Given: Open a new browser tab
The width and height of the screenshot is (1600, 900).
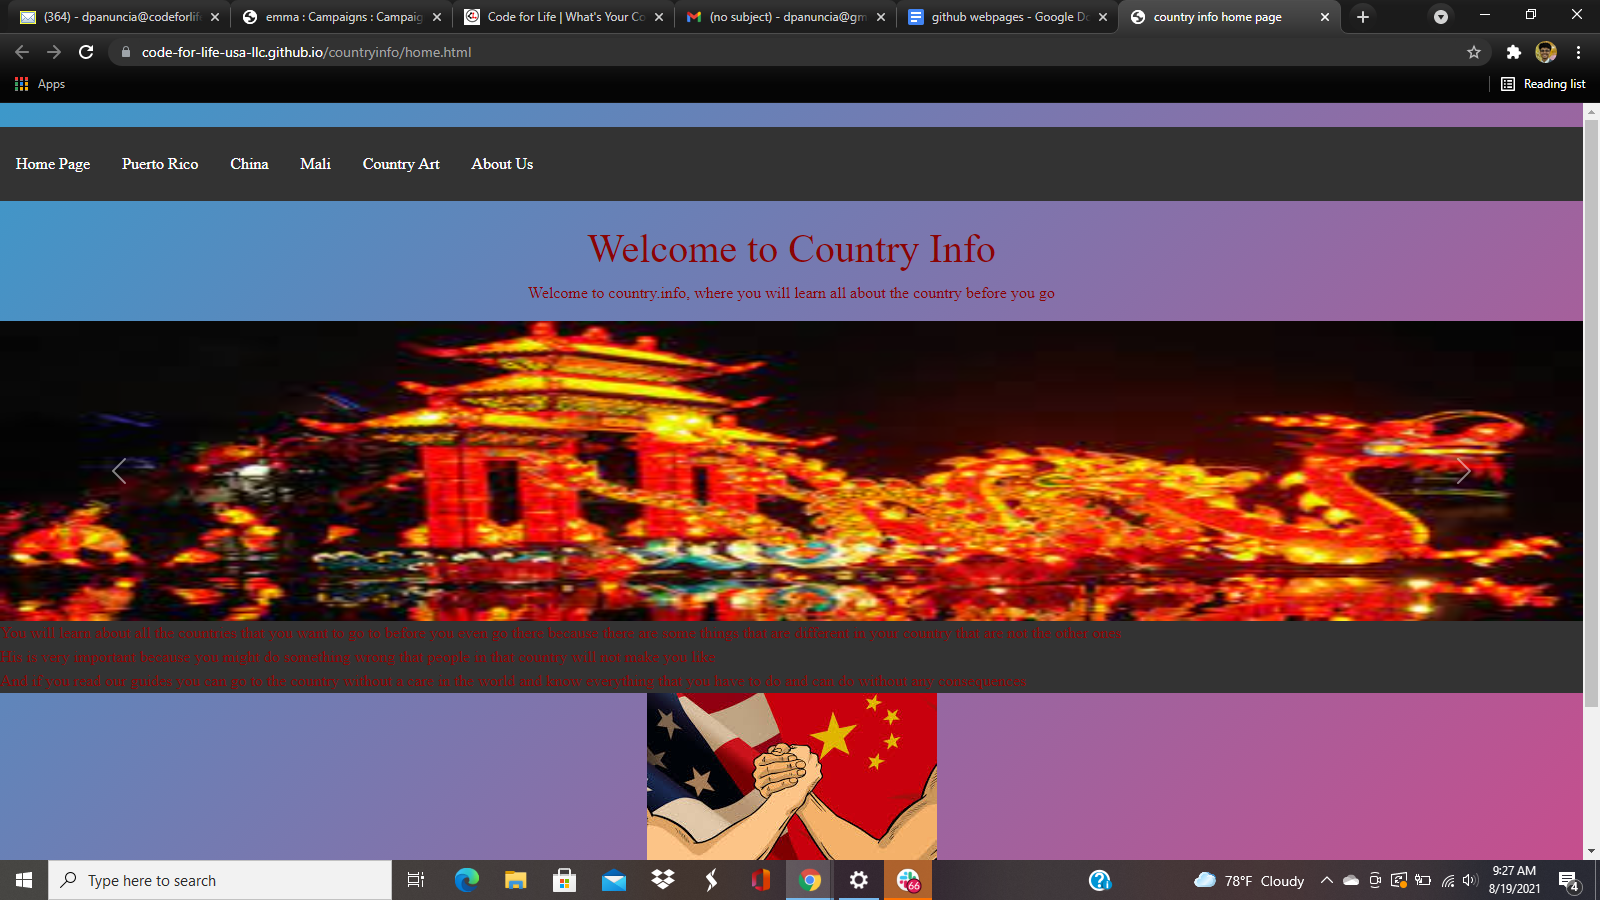Looking at the screenshot, I should click(x=1362, y=17).
